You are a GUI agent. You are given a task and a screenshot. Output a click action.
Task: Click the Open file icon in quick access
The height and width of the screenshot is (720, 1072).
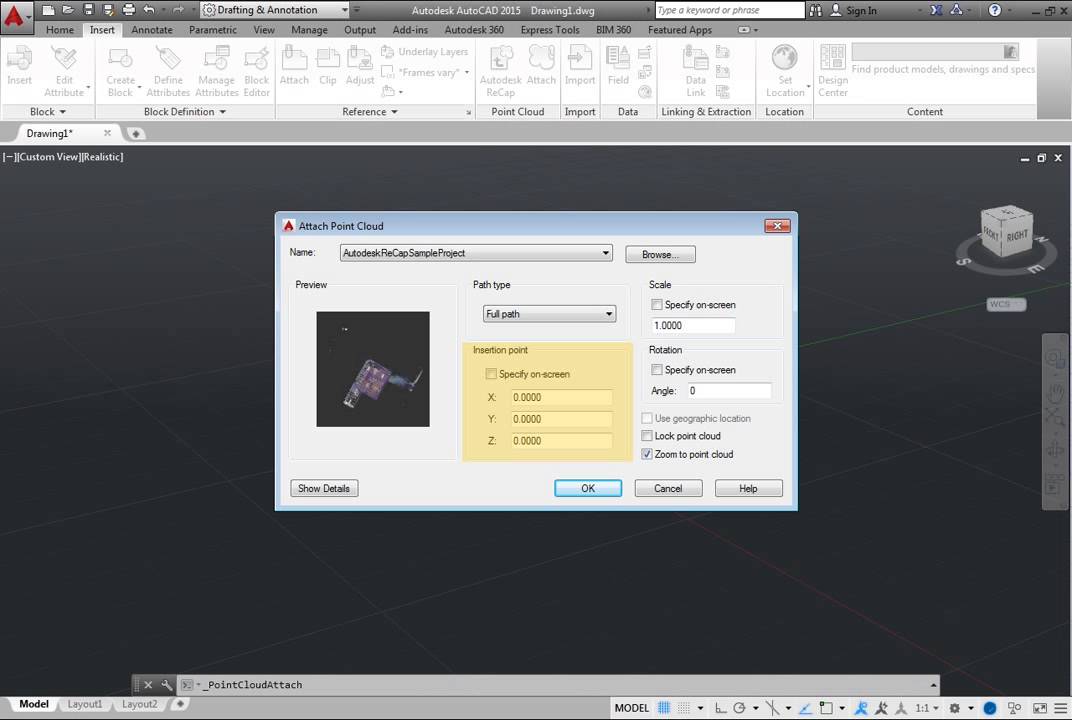pos(68,10)
